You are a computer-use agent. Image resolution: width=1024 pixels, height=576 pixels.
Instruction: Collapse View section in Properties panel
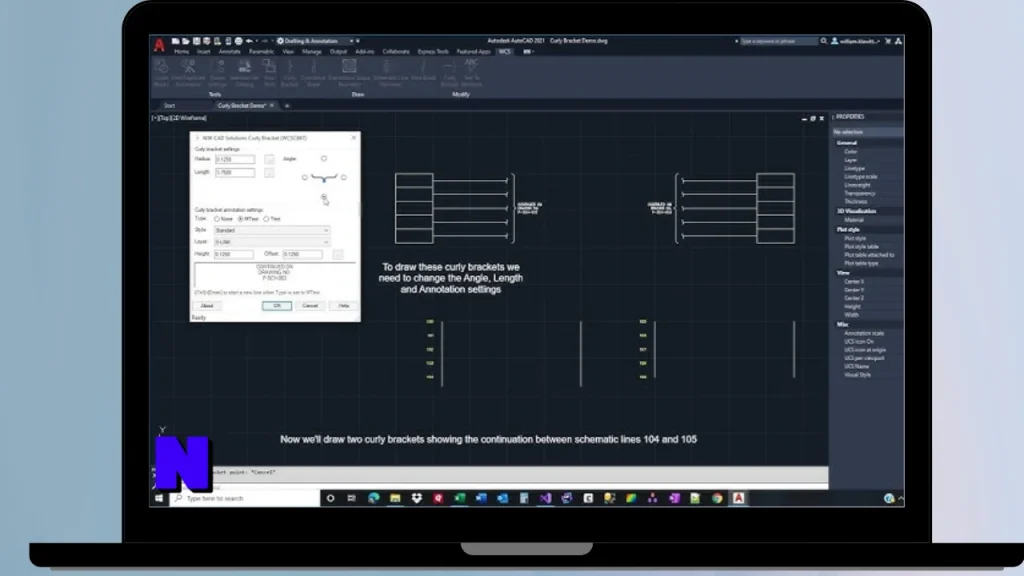tap(843, 273)
